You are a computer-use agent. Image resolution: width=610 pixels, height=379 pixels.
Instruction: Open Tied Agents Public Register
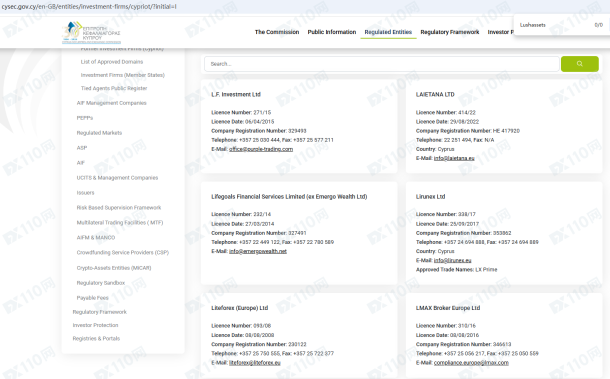(114, 88)
